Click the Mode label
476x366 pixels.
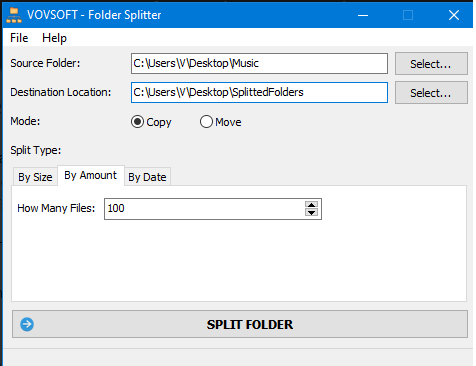25,121
